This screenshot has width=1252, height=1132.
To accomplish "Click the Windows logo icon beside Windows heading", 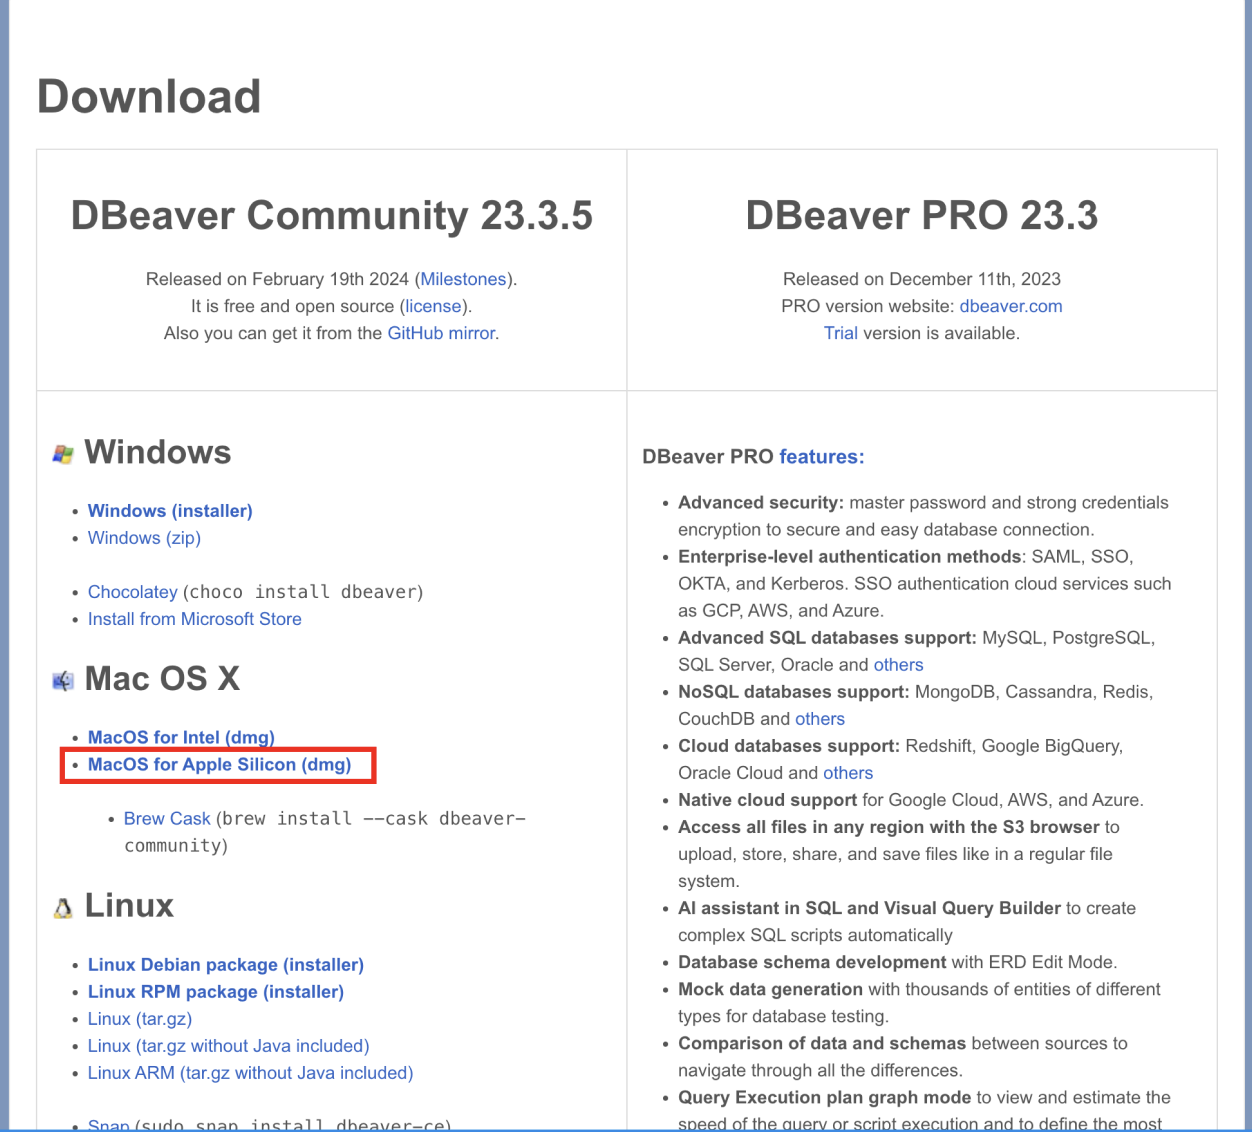I will coord(63,454).
